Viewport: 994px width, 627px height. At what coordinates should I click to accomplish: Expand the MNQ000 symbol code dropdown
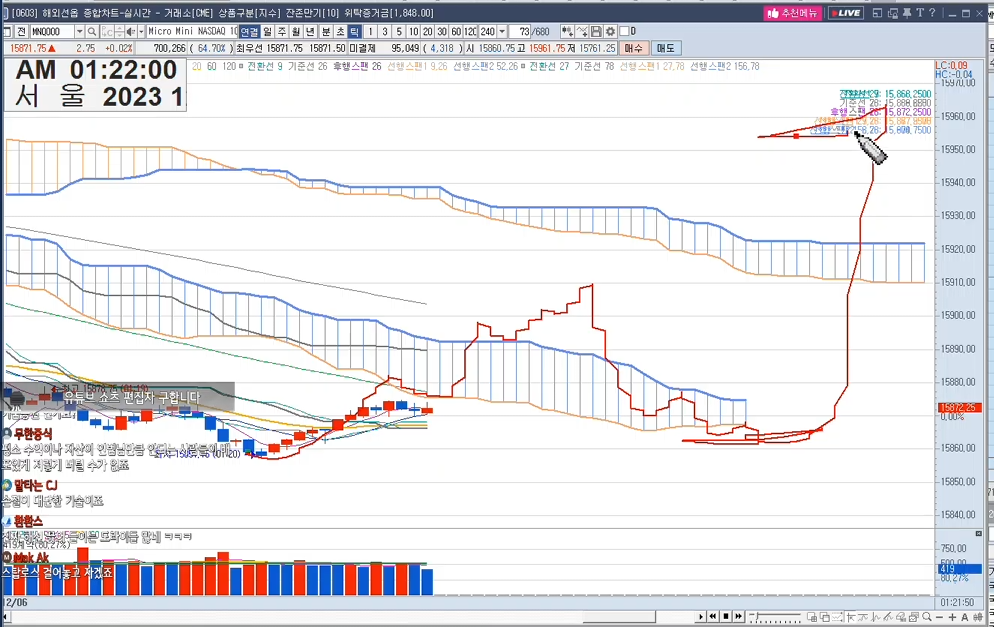coord(80,32)
